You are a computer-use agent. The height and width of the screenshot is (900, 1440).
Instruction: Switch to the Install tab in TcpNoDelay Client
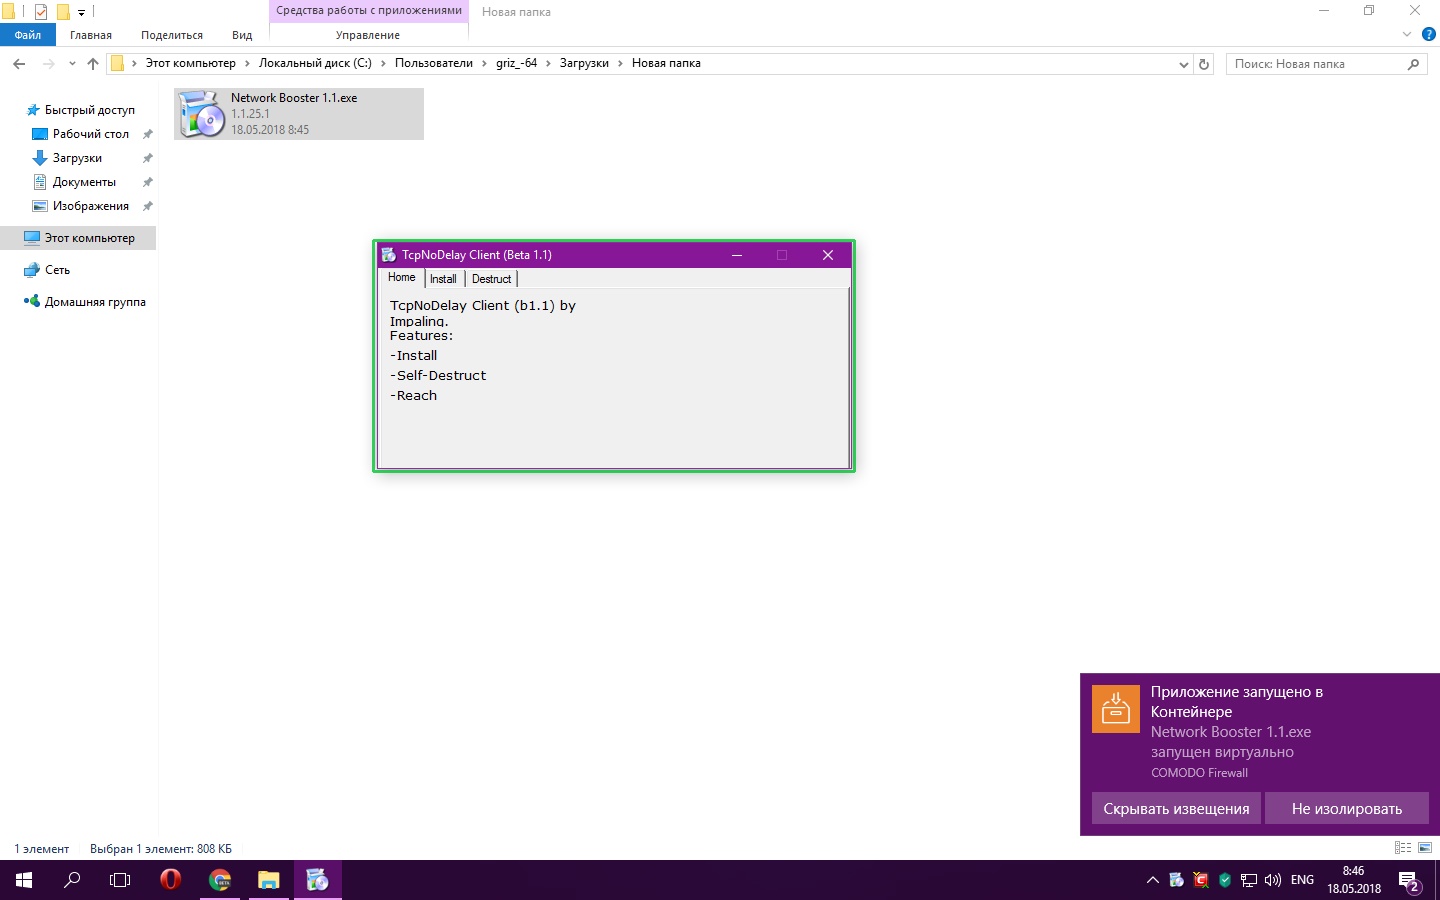(x=443, y=279)
